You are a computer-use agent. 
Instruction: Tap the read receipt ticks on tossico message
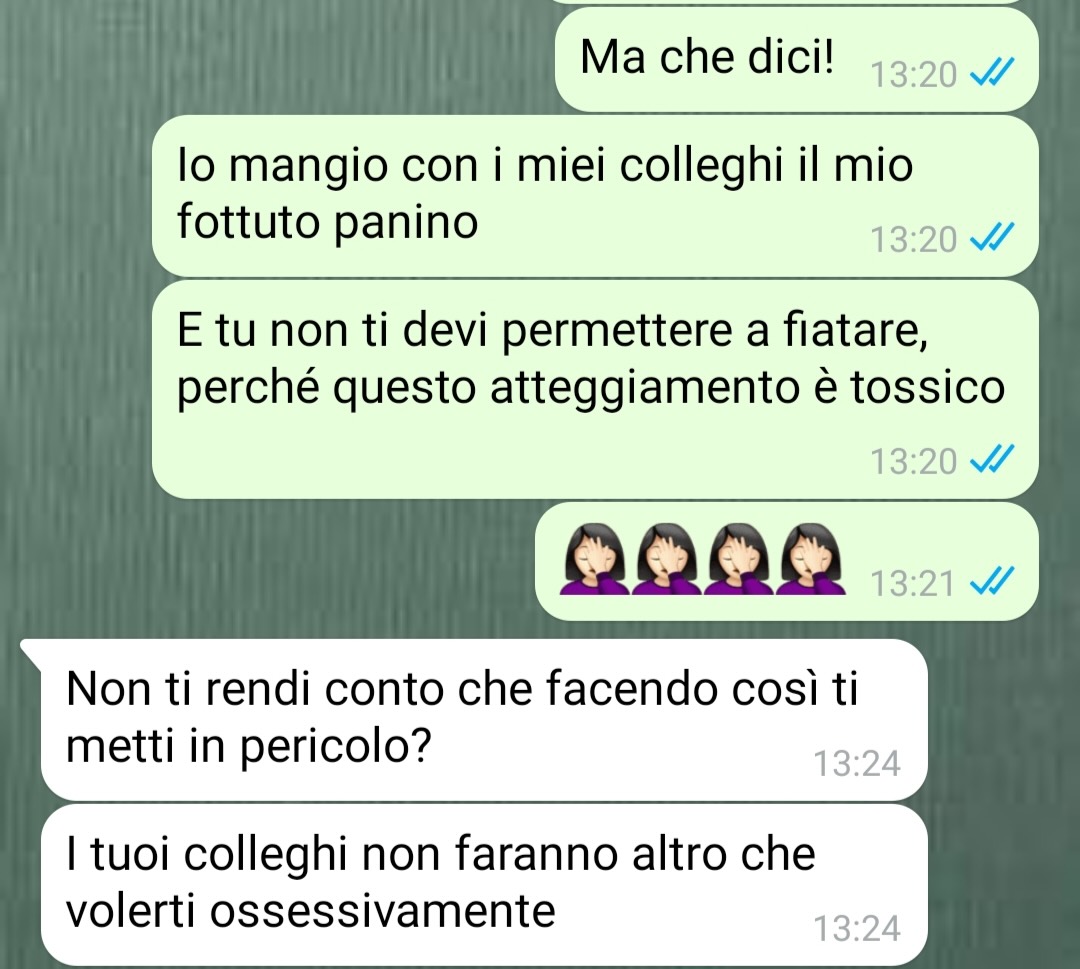click(992, 459)
